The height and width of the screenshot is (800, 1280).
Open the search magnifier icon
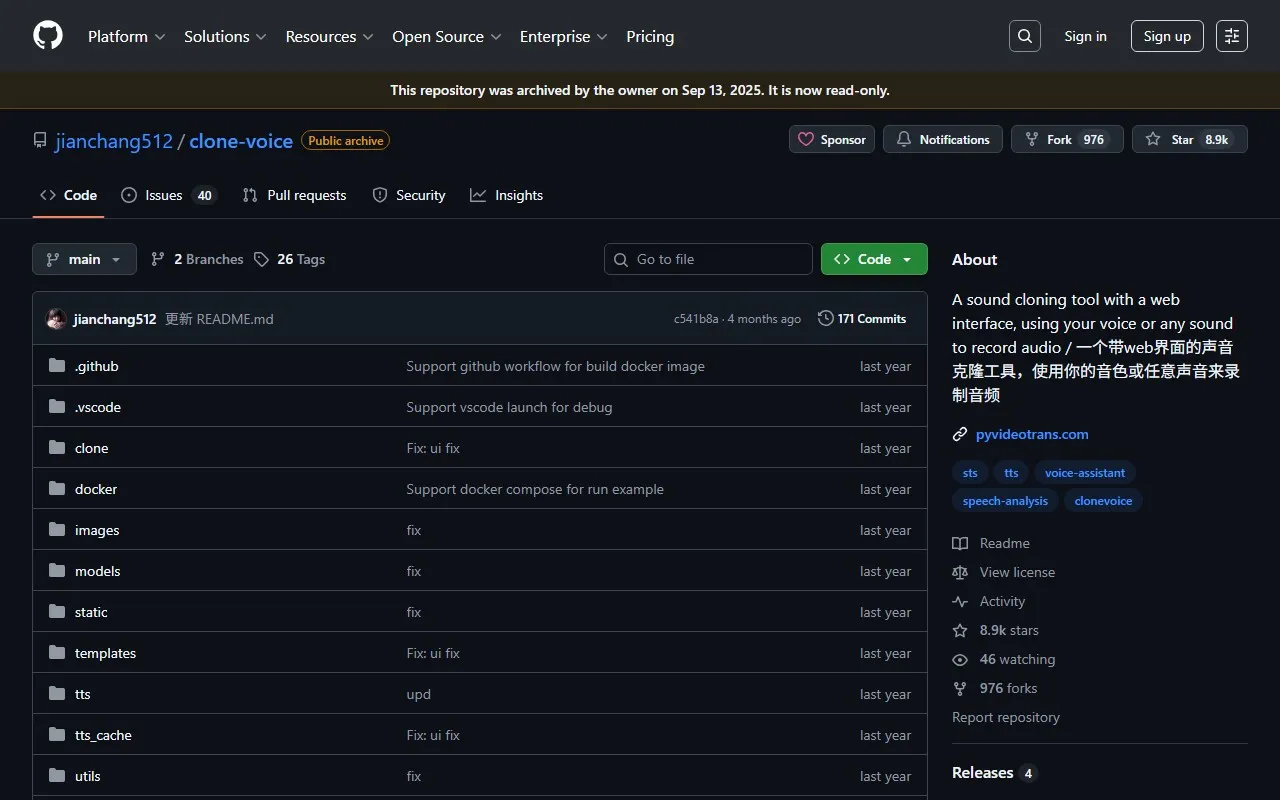point(1025,36)
